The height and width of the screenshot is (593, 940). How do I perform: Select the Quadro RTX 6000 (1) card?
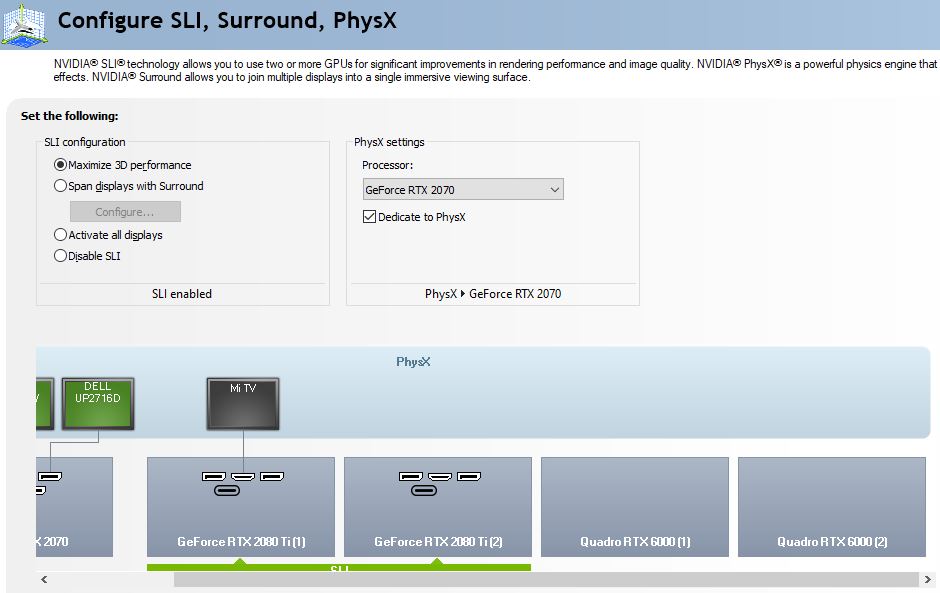point(635,507)
